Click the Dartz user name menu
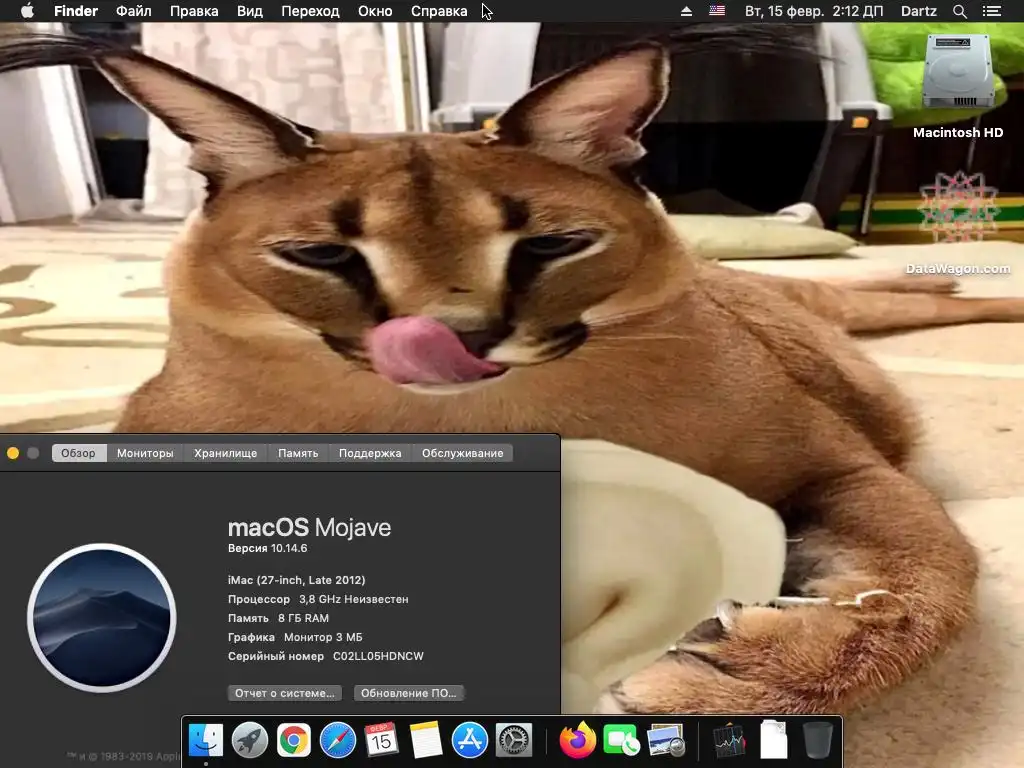Screen dimensions: 1024x768 918,11
